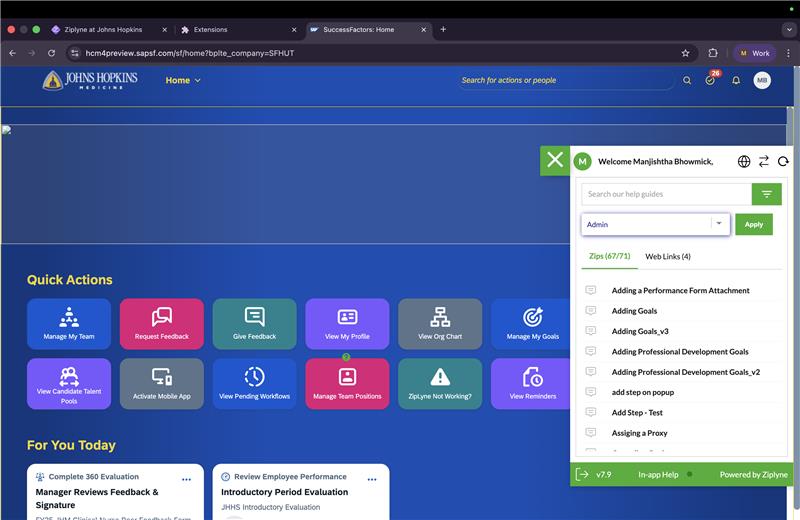Open the Adding Goals guide
This screenshot has height=520, width=800.
[634, 311]
